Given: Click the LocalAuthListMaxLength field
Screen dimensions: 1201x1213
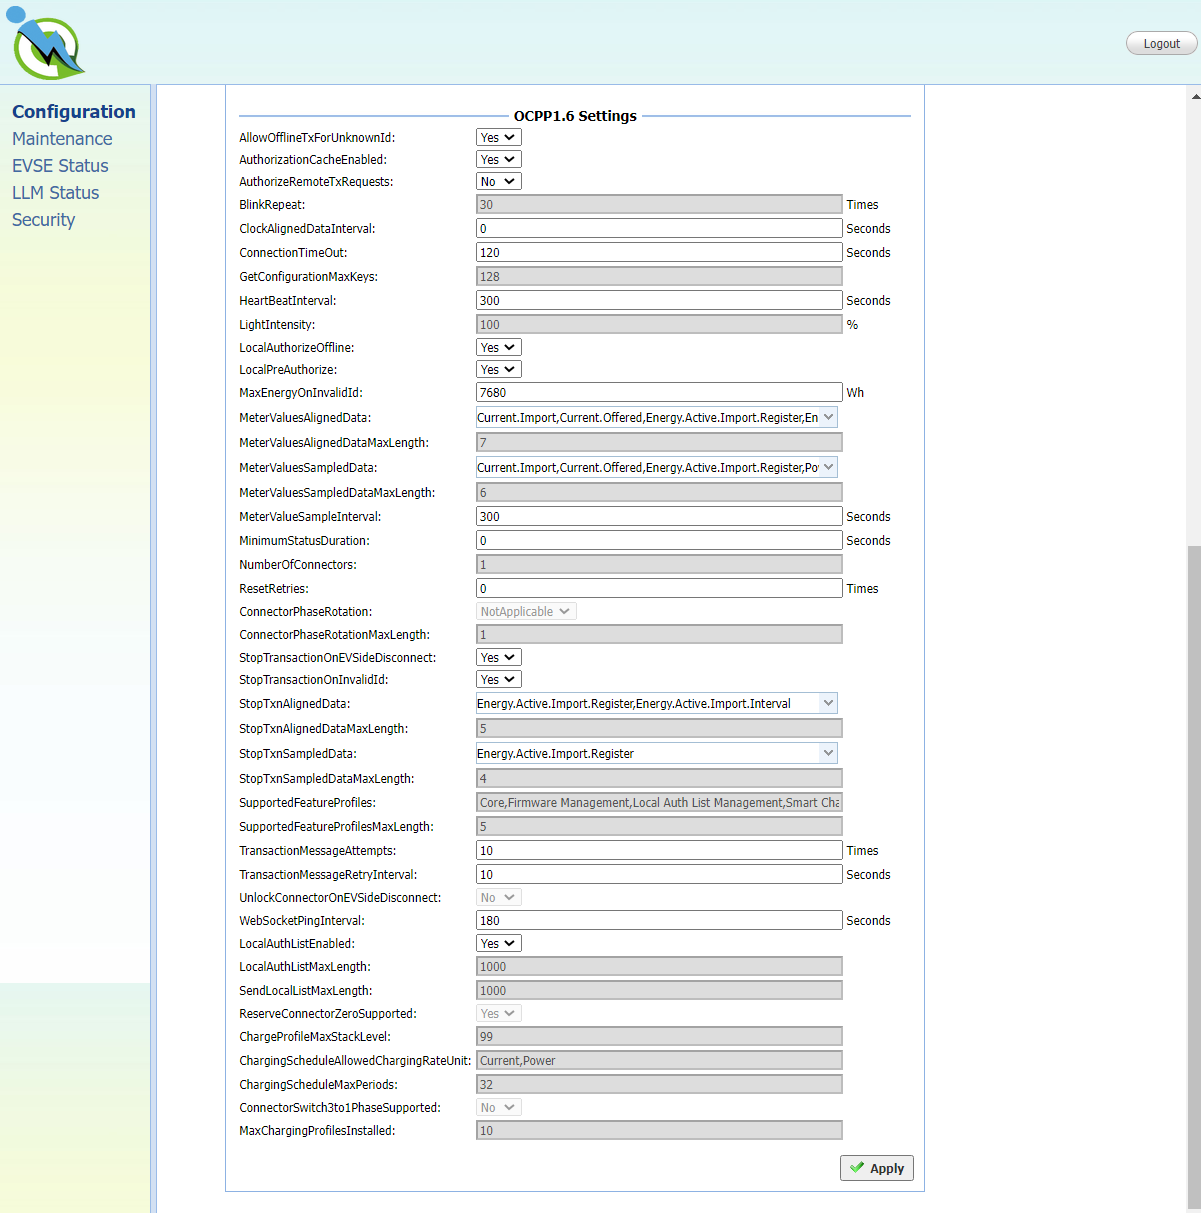Looking at the screenshot, I should [x=659, y=967].
